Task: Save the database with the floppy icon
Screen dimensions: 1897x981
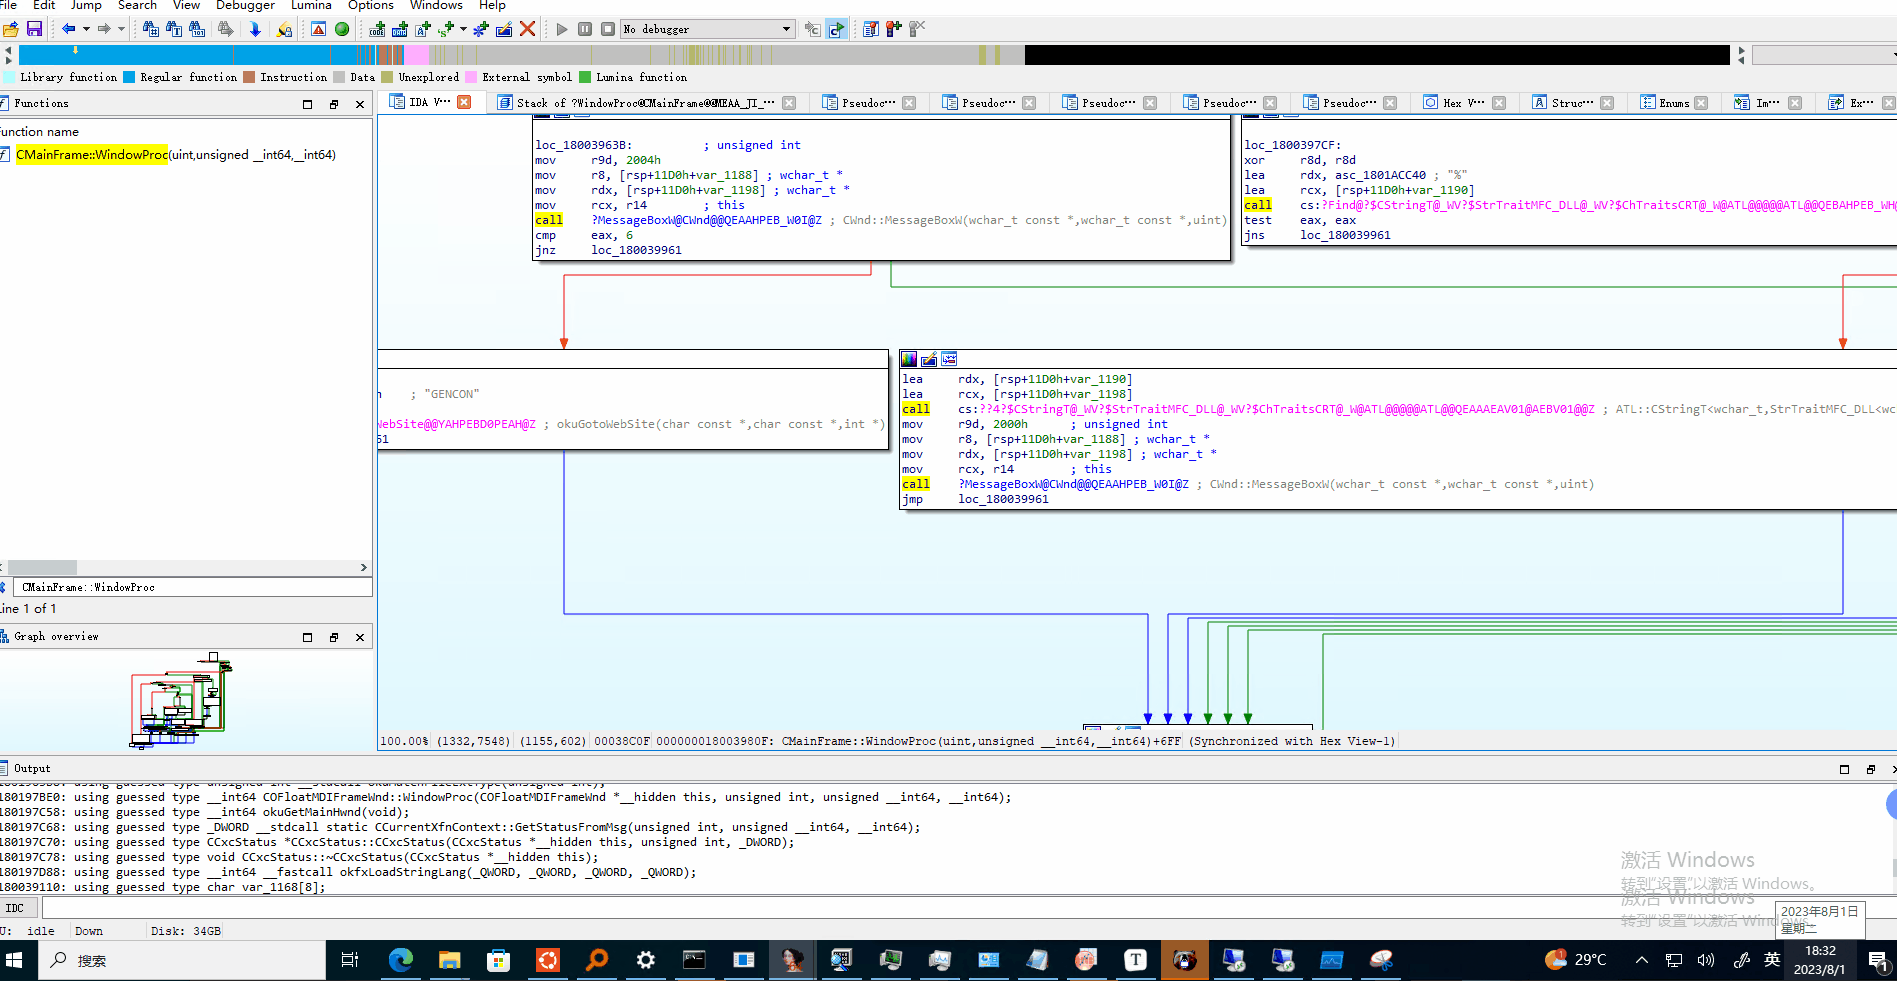Action: click(x=34, y=29)
